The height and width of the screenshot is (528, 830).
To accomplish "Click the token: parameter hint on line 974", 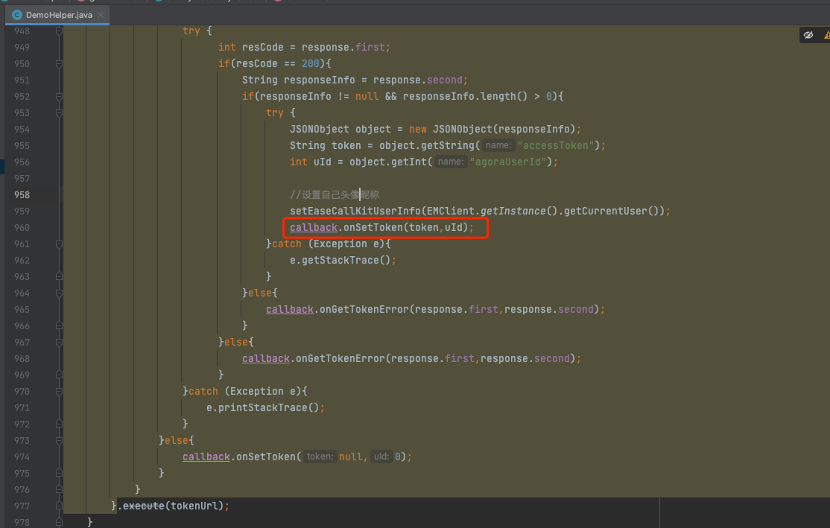I will coord(320,457).
